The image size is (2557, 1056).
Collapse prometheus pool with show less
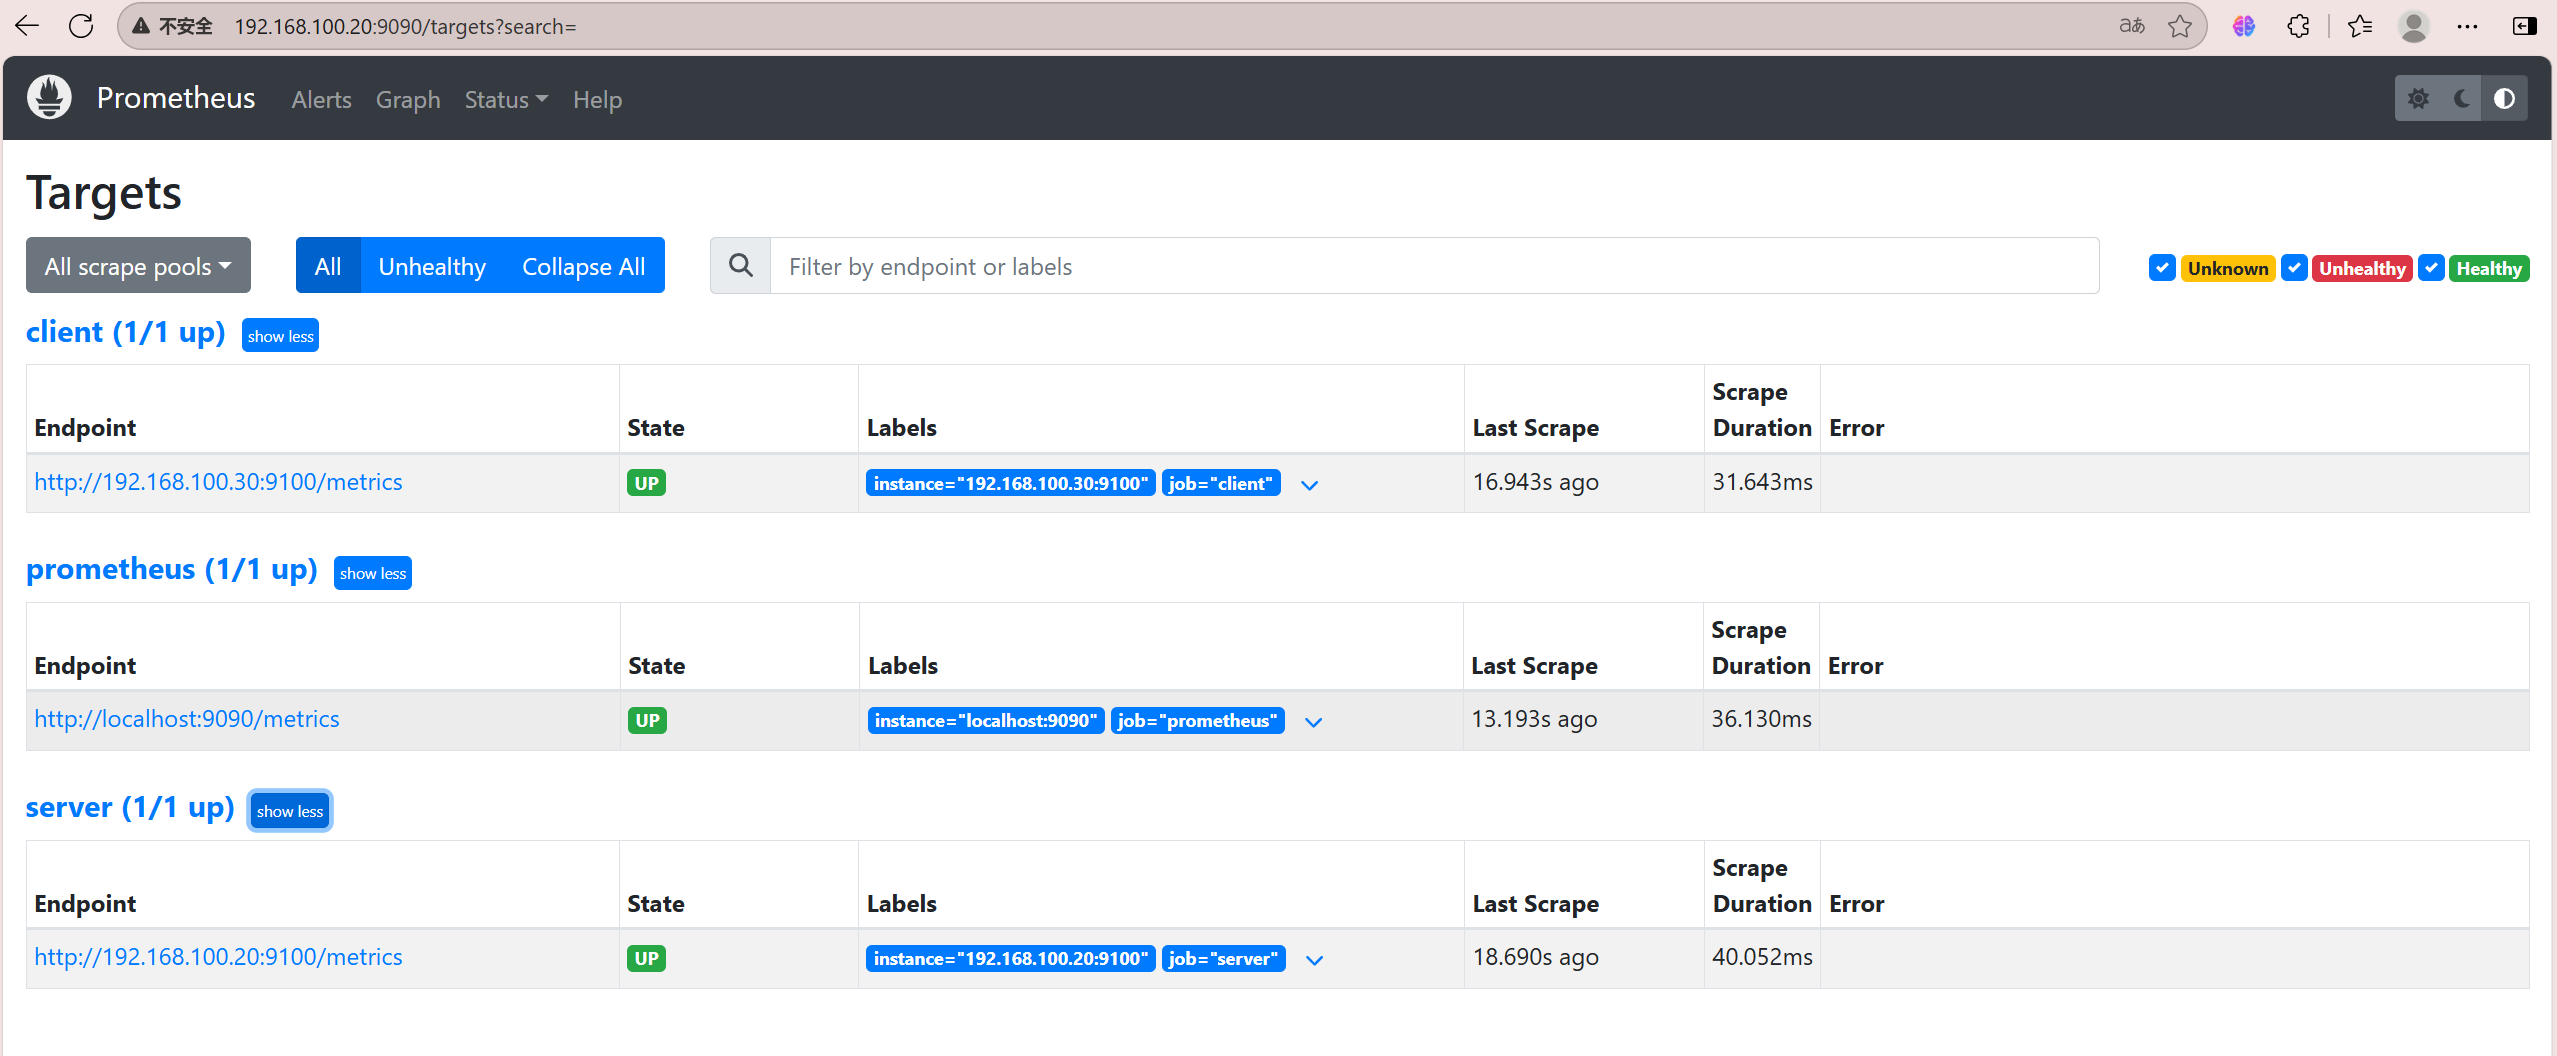(x=373, y=573)
